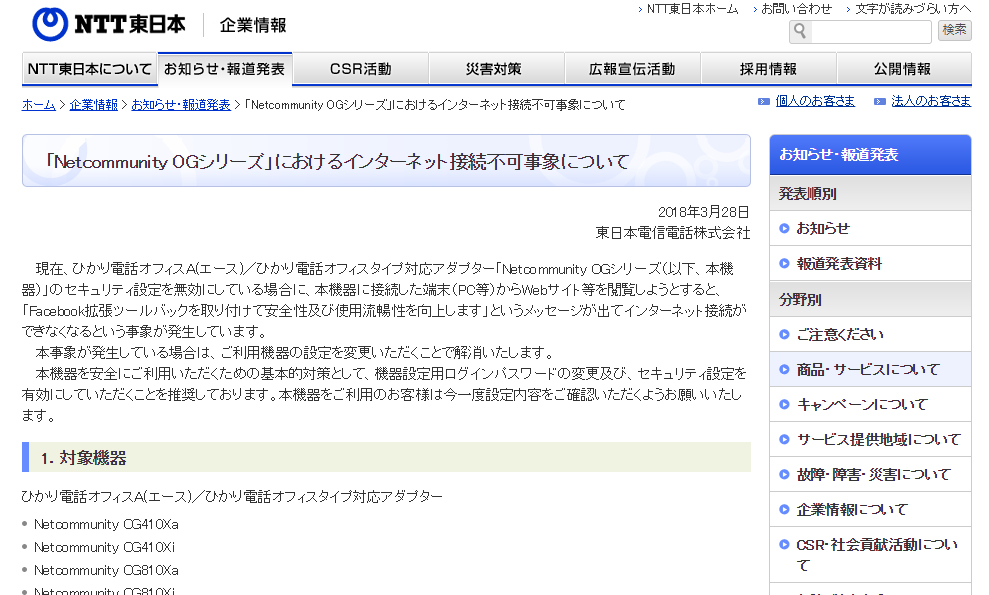Click bullet icon next to CSR・社会貢献活動について

pyautogui.click(x=784, y=544)
